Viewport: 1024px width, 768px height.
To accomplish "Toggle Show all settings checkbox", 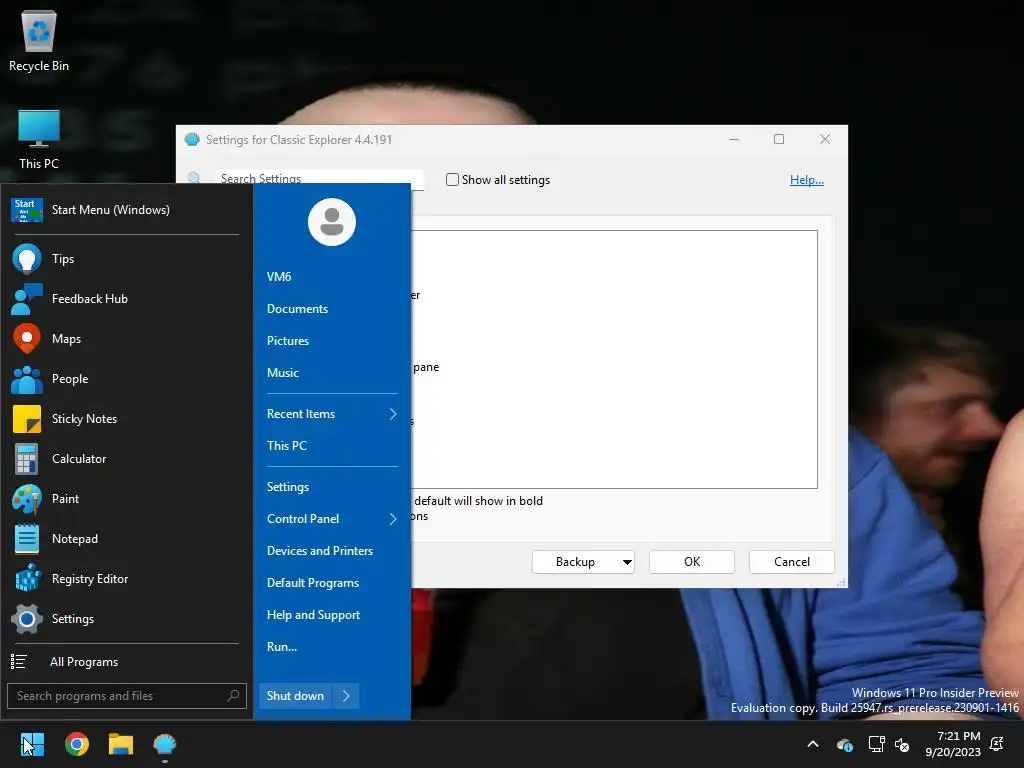I will pyautogui.click(x=452, y=180).
